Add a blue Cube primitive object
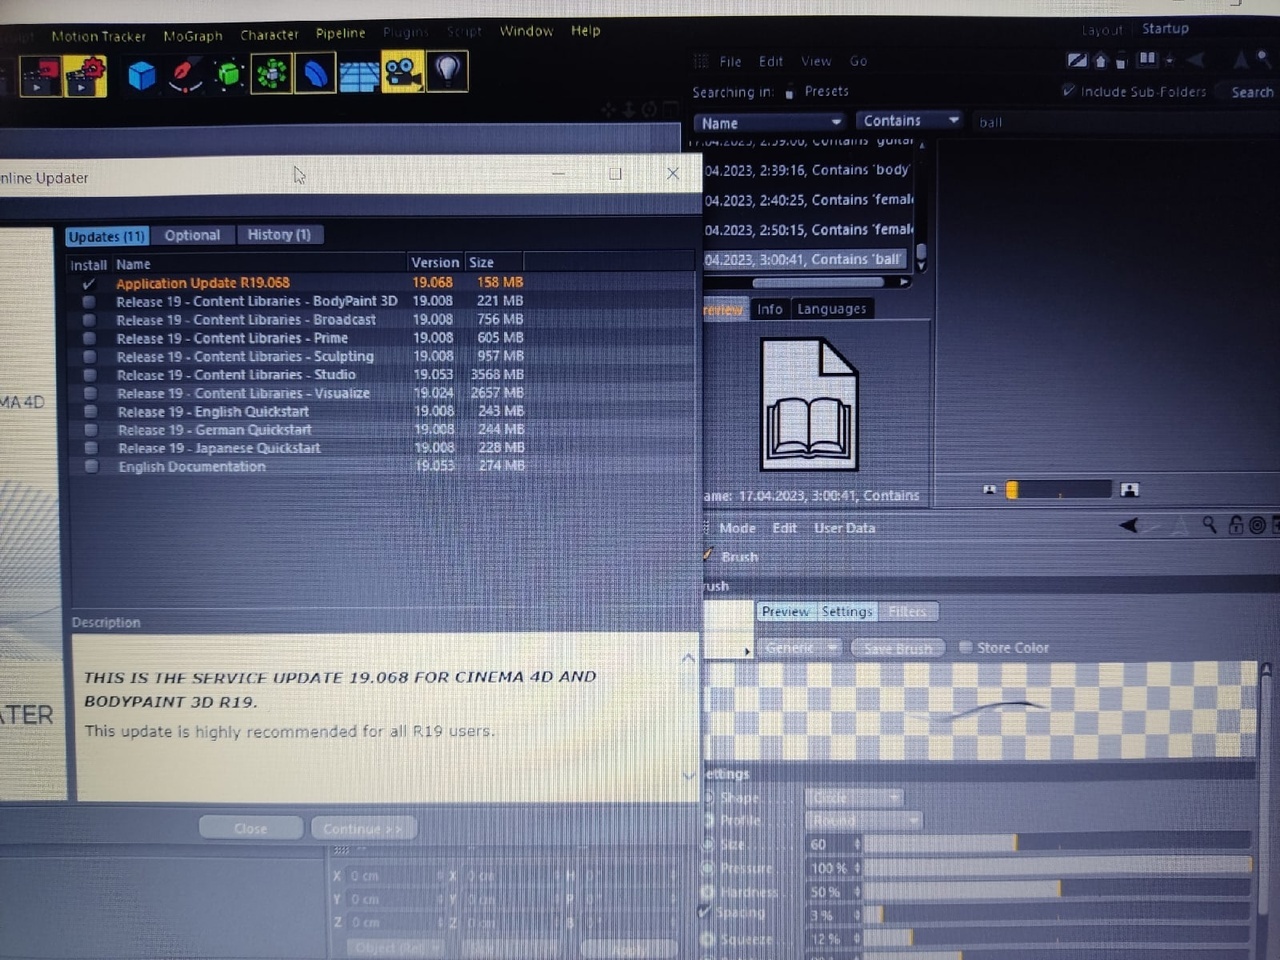Viewport: 1280px width, 960px height. [141, 75]
